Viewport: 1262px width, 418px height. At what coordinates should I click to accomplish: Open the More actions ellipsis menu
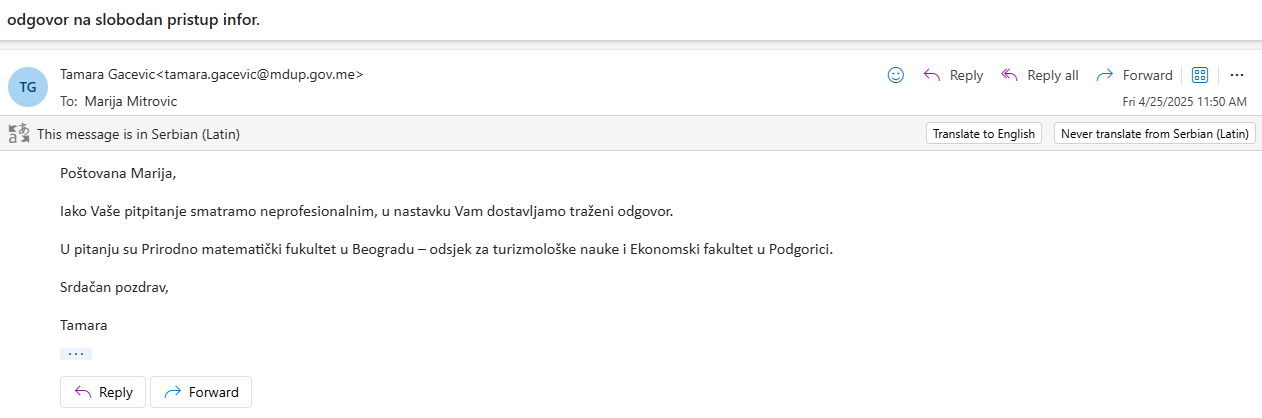point(1237,75)
